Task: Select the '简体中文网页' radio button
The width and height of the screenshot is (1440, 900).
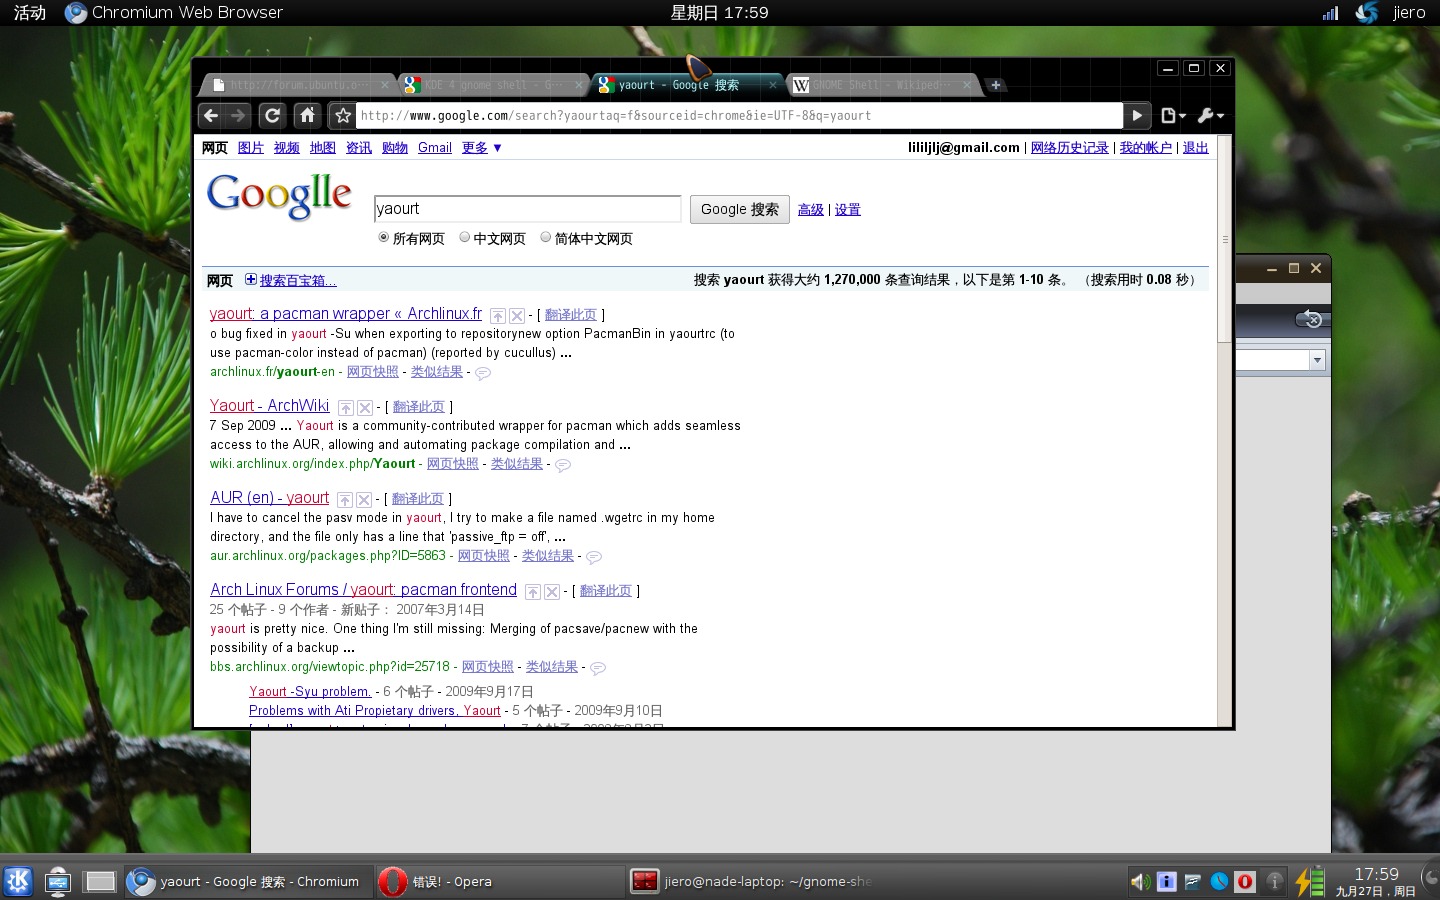Action: click(545, 237)
